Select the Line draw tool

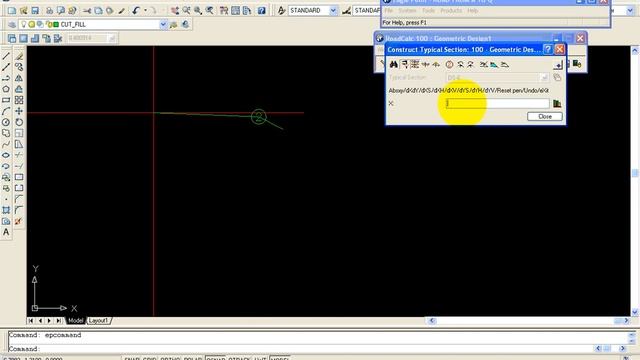click(x=6, y=56)
